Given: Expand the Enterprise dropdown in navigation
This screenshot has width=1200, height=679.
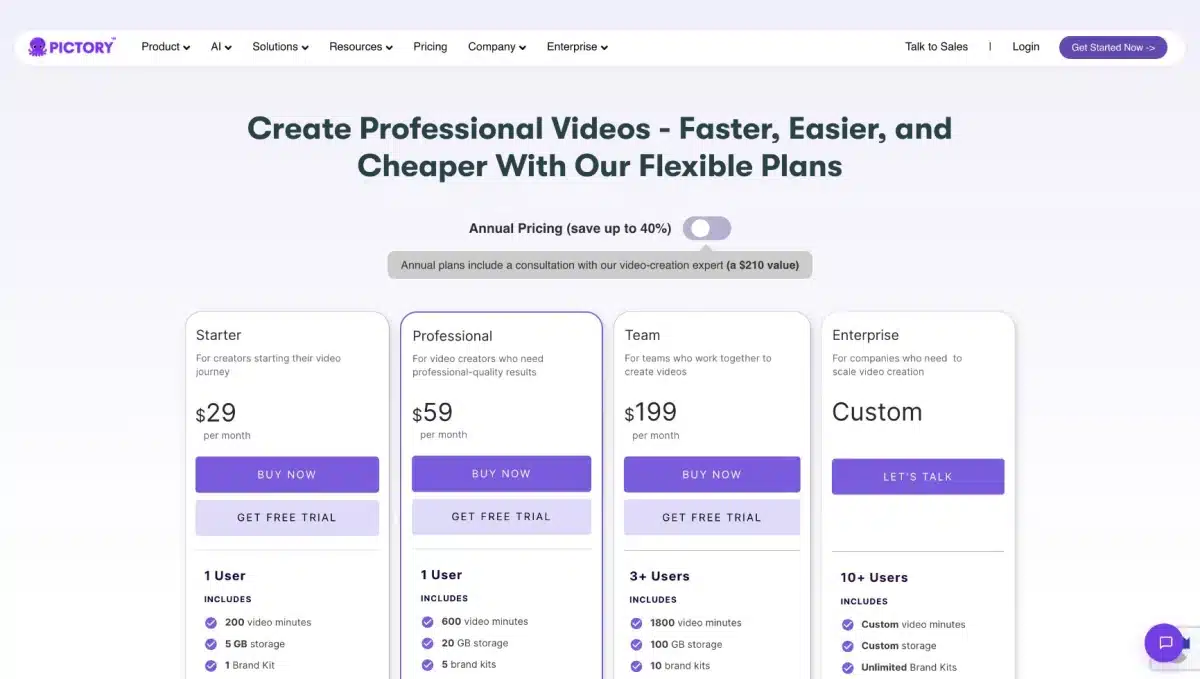Looking at the screenshot, I should [577, 47].
